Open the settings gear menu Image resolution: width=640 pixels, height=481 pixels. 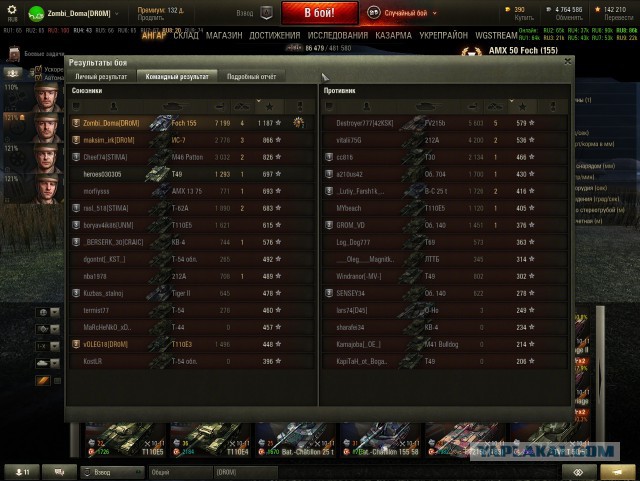[12, 10]
